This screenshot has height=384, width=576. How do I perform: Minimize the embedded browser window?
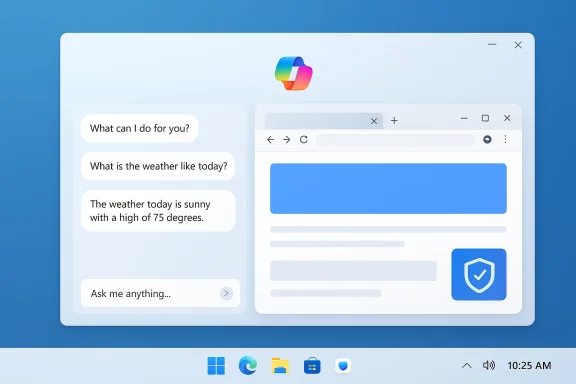coord(464,118)
